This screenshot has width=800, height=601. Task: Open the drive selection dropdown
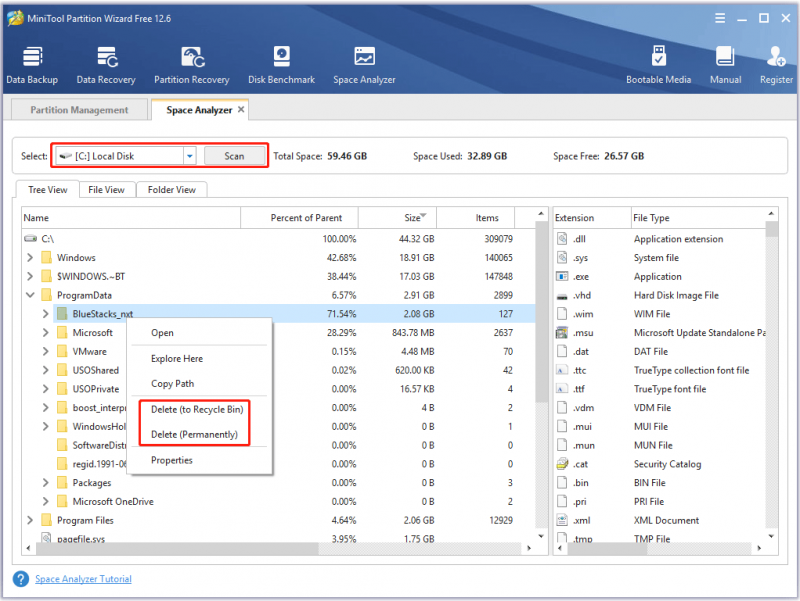coord(190,156)
